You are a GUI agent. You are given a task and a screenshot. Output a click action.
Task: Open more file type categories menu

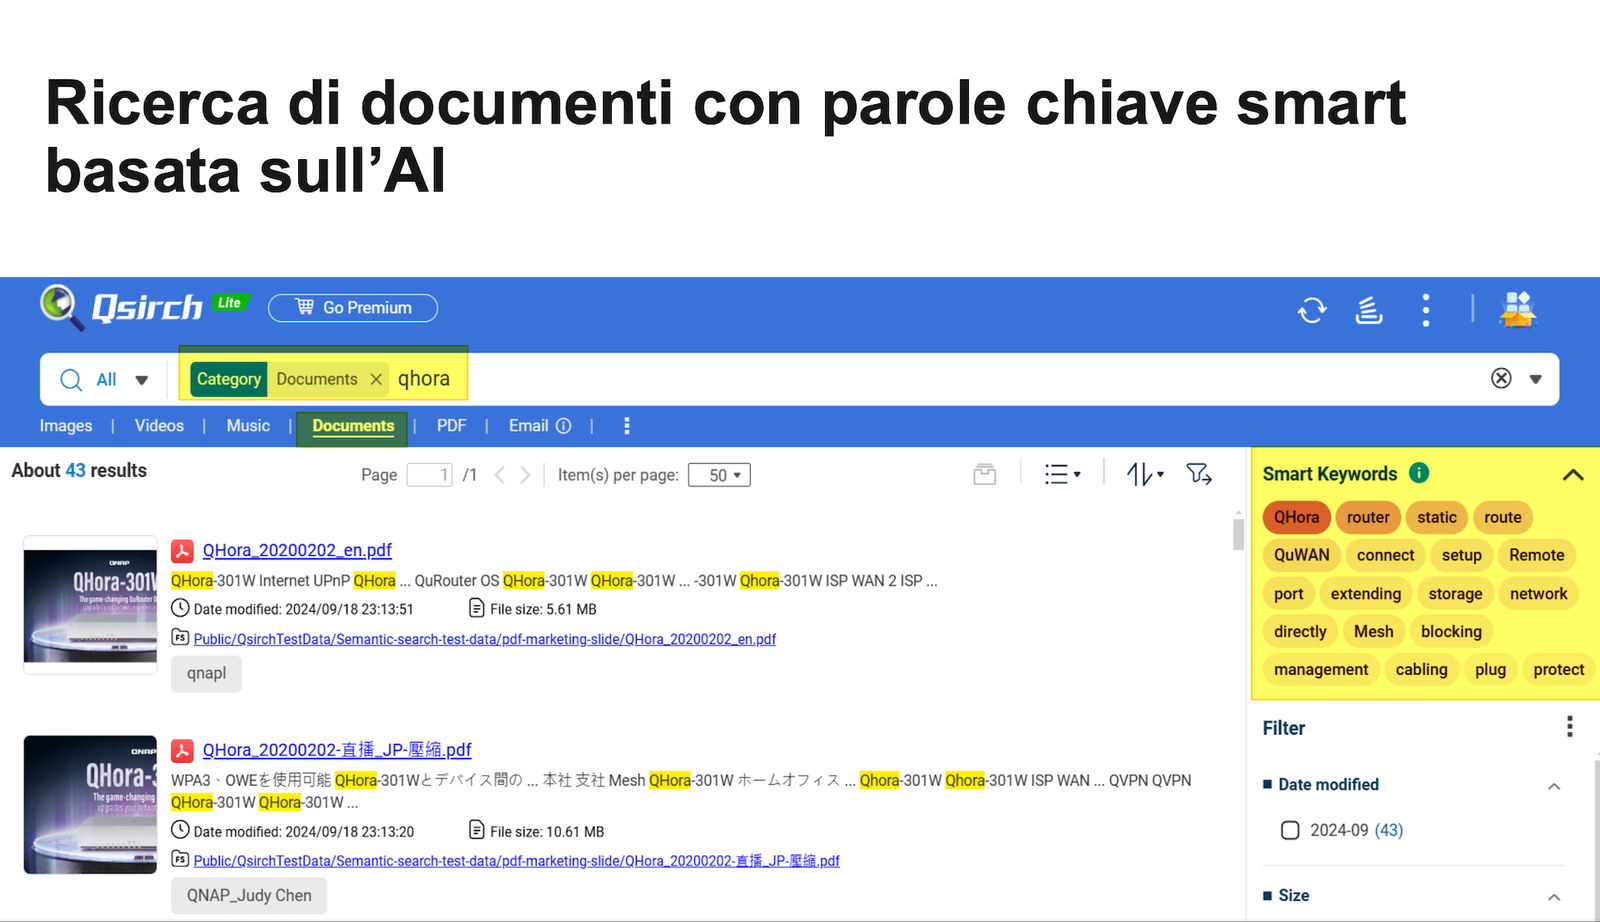627,426
